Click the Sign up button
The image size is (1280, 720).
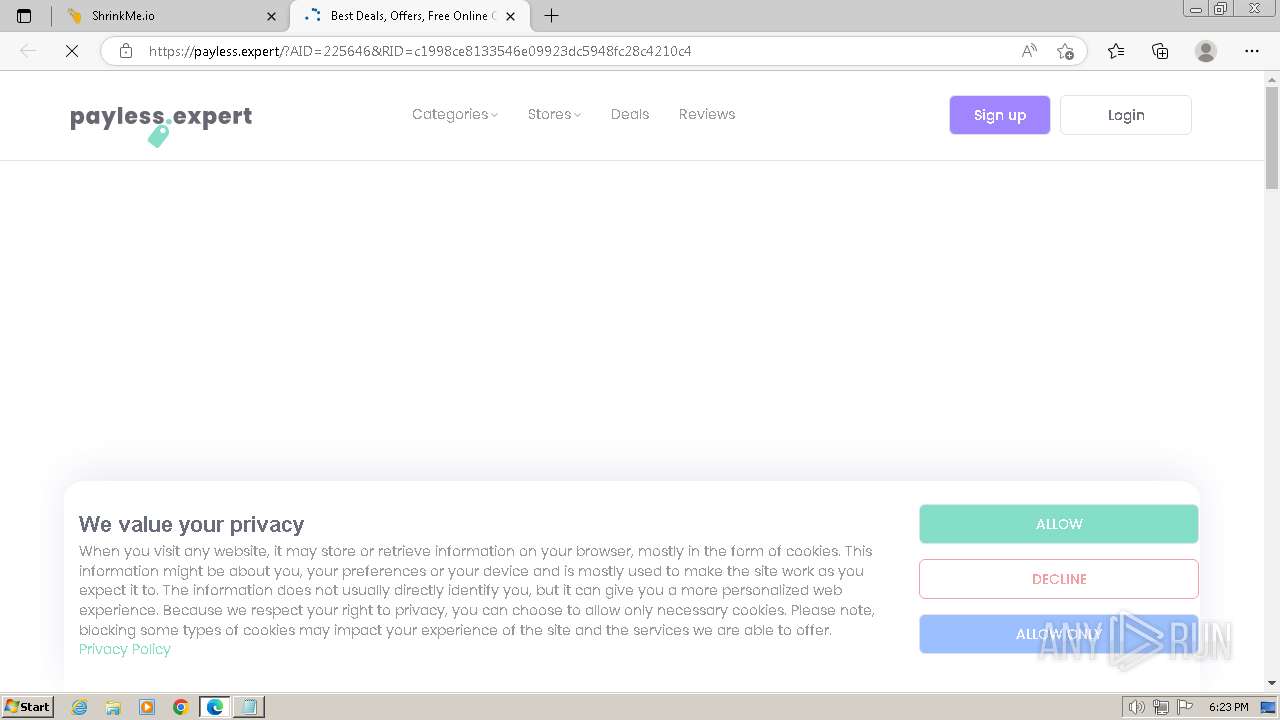pos(1000,115)
